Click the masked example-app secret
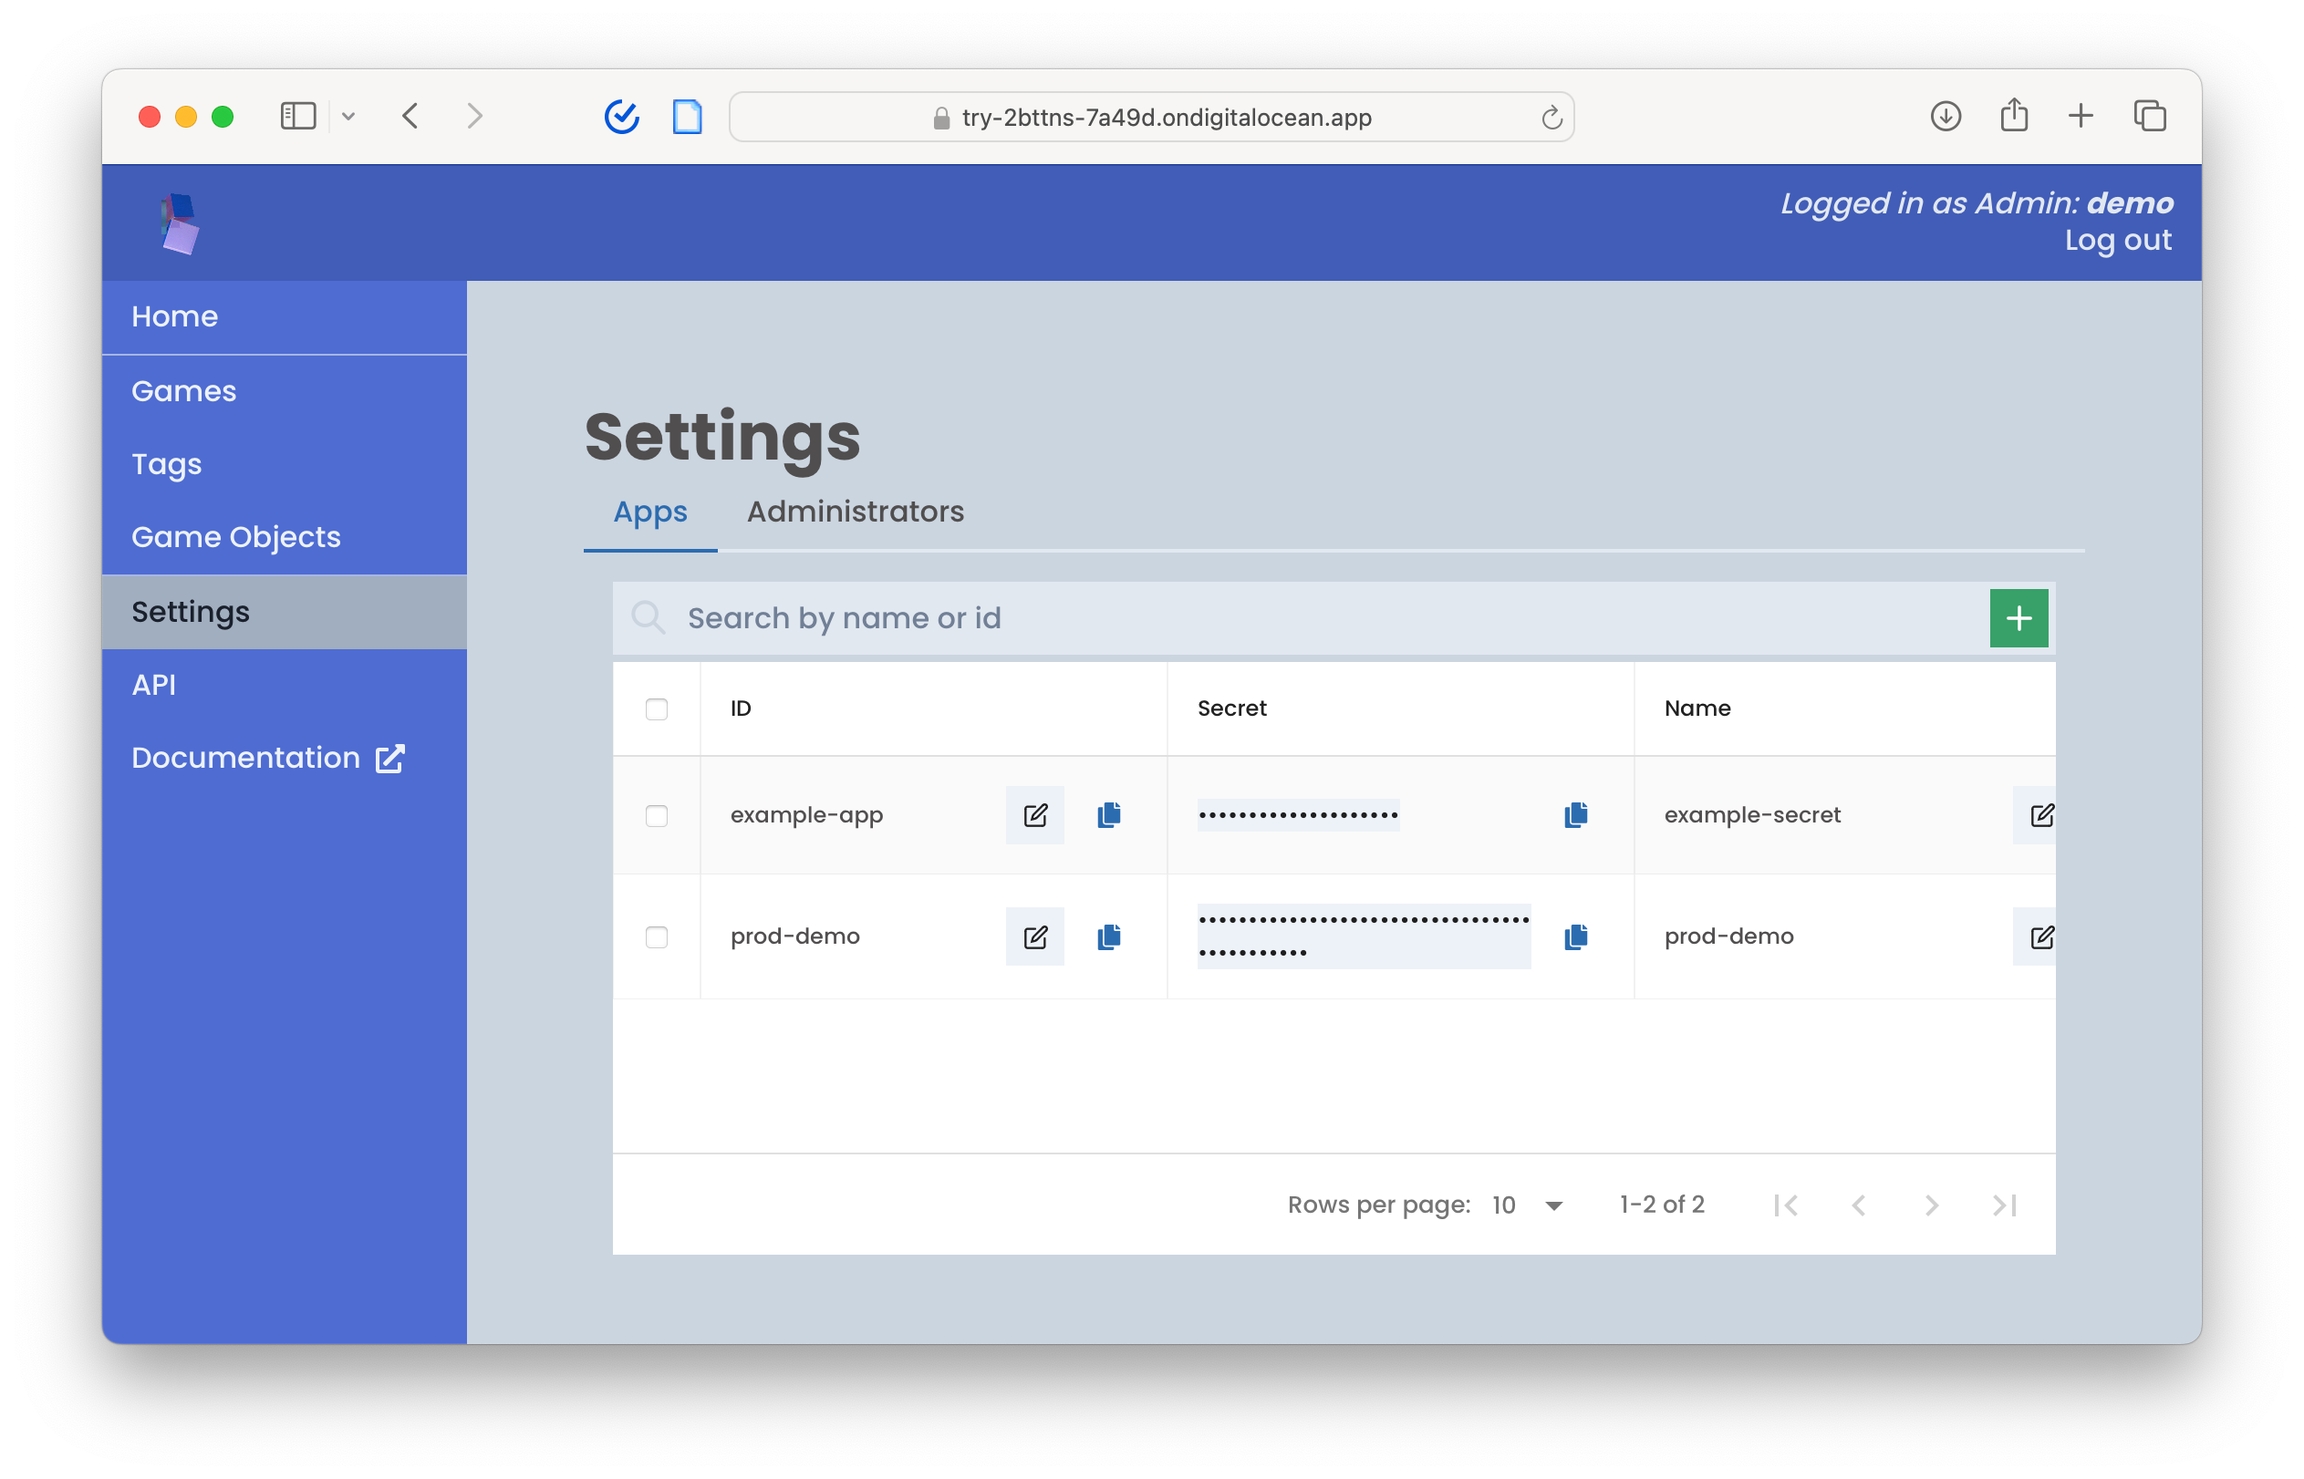 [1298, 816]
